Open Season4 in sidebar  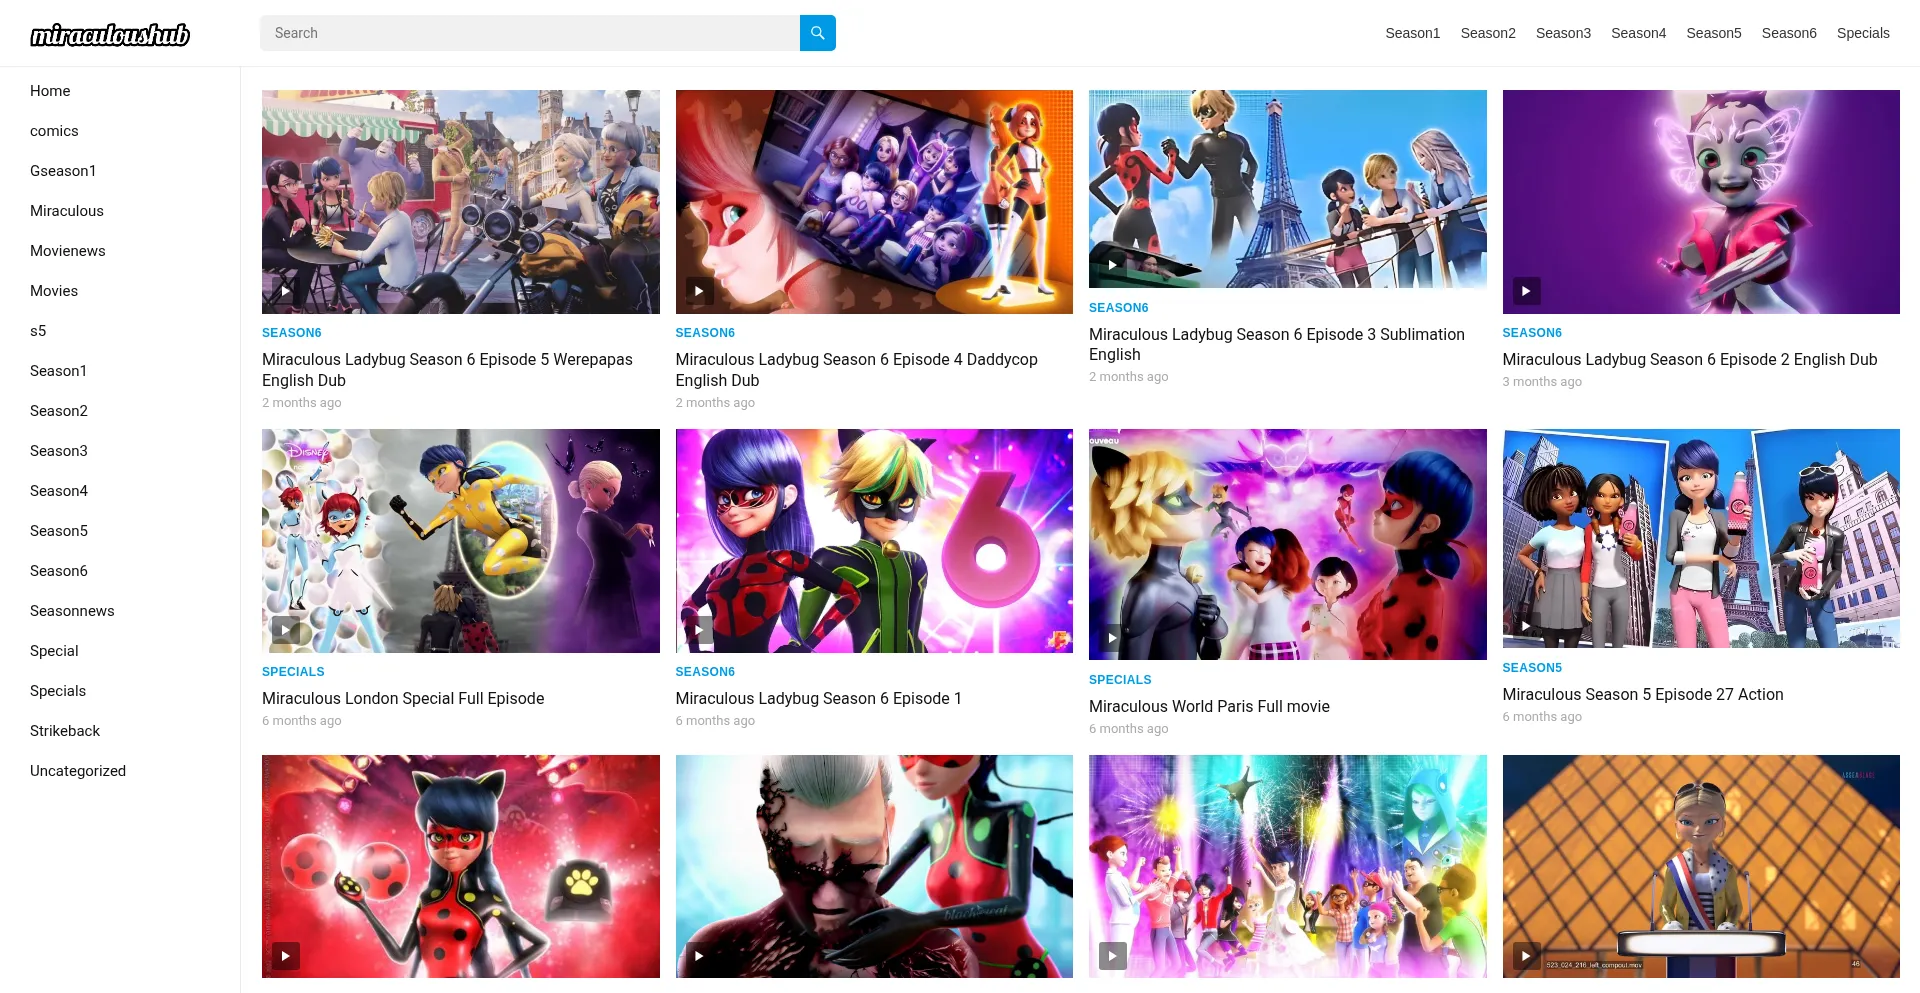tap(59, 491)
